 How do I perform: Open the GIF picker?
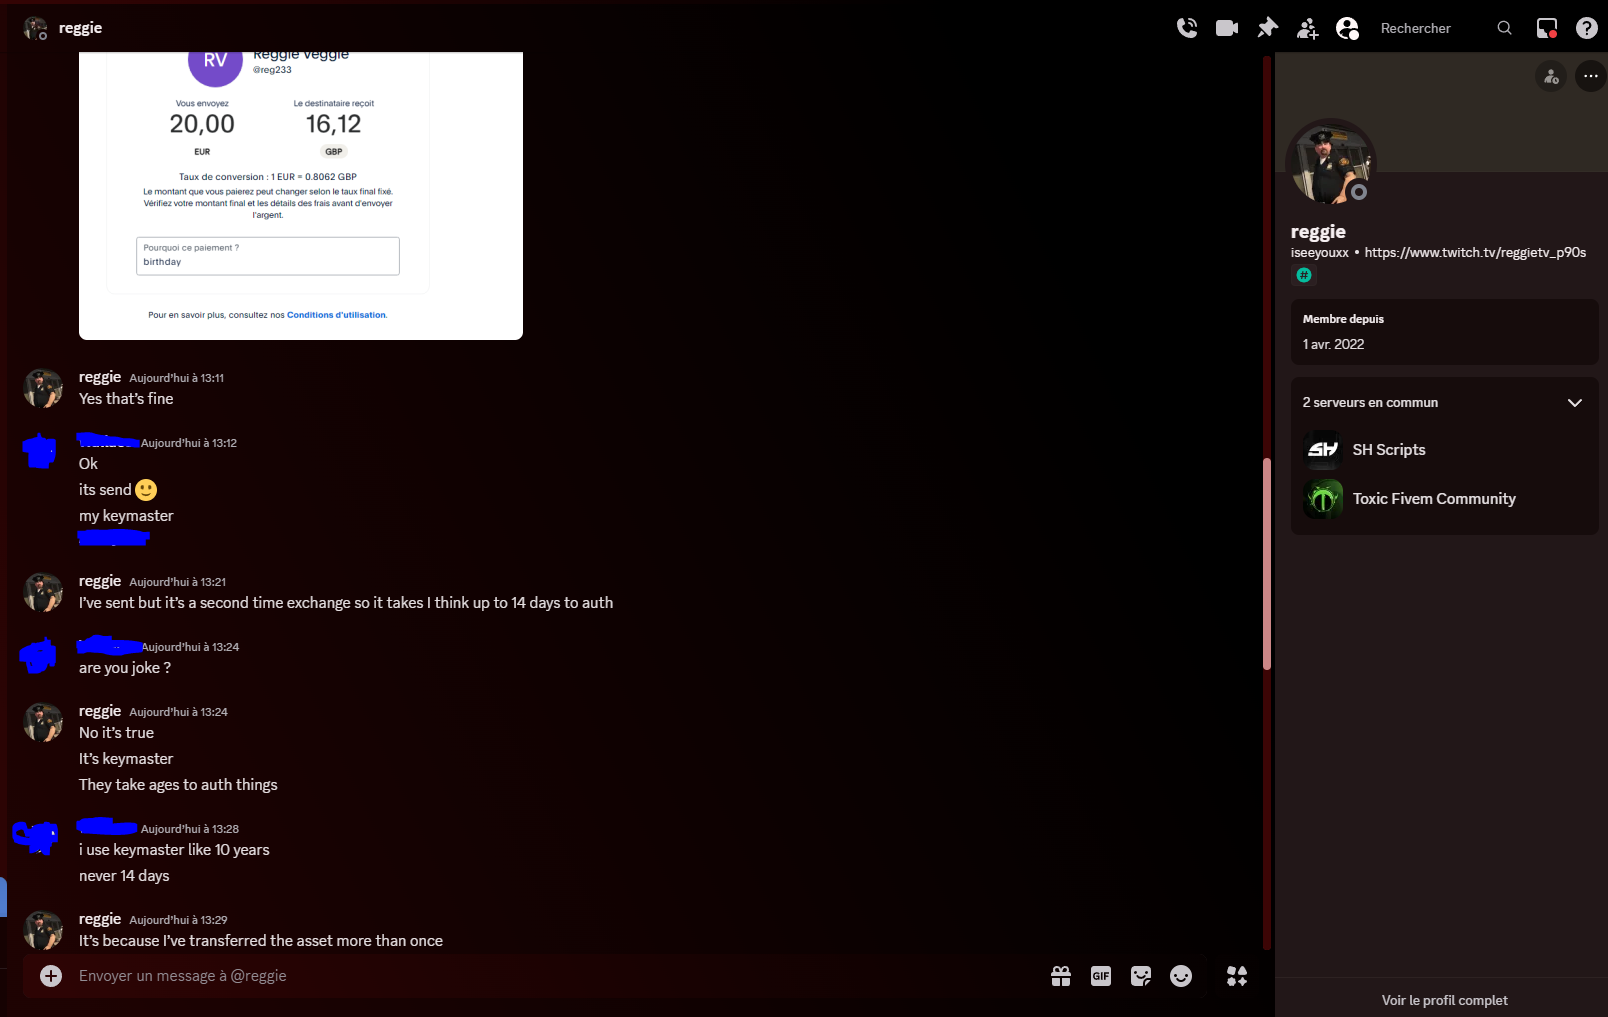click(x=1101, y=976)
